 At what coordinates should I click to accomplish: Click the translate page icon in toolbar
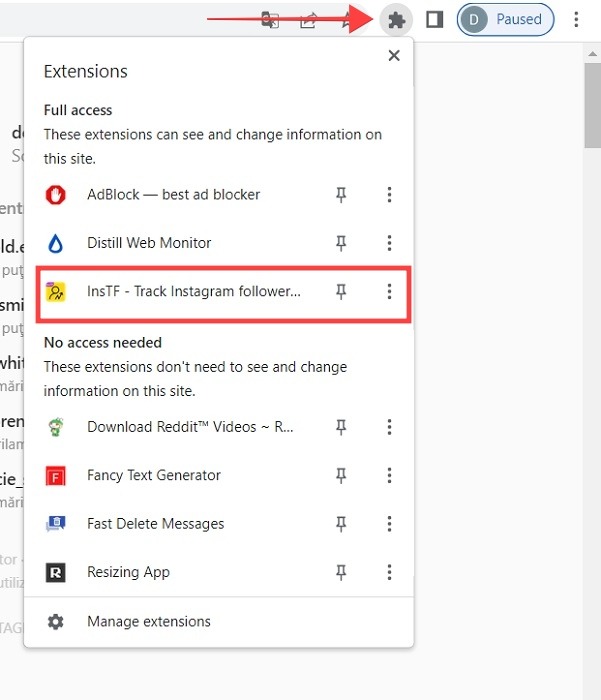click(270, 20)
